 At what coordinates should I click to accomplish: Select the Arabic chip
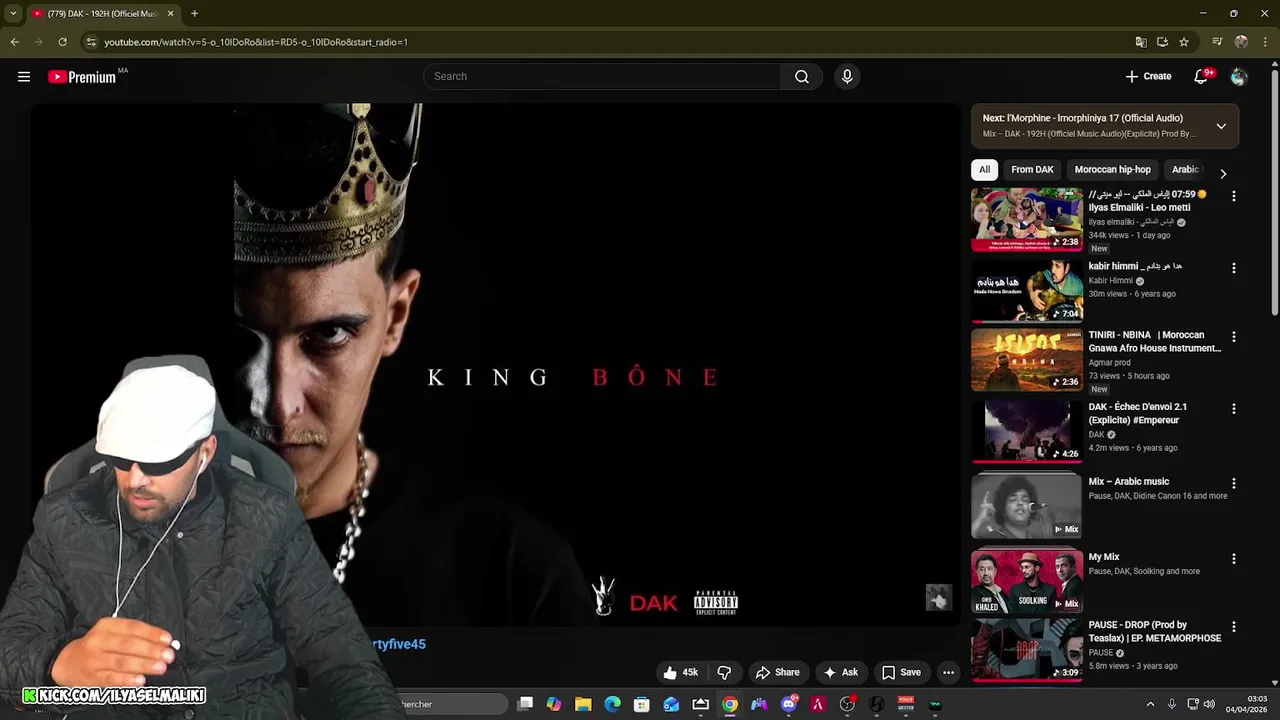point(1186,169)
